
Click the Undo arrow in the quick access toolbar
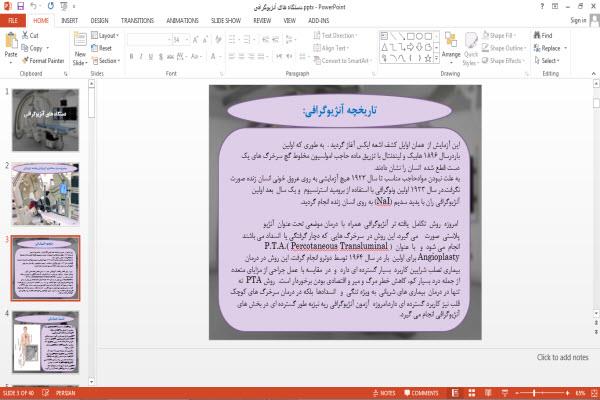click(x=34, y=7)
